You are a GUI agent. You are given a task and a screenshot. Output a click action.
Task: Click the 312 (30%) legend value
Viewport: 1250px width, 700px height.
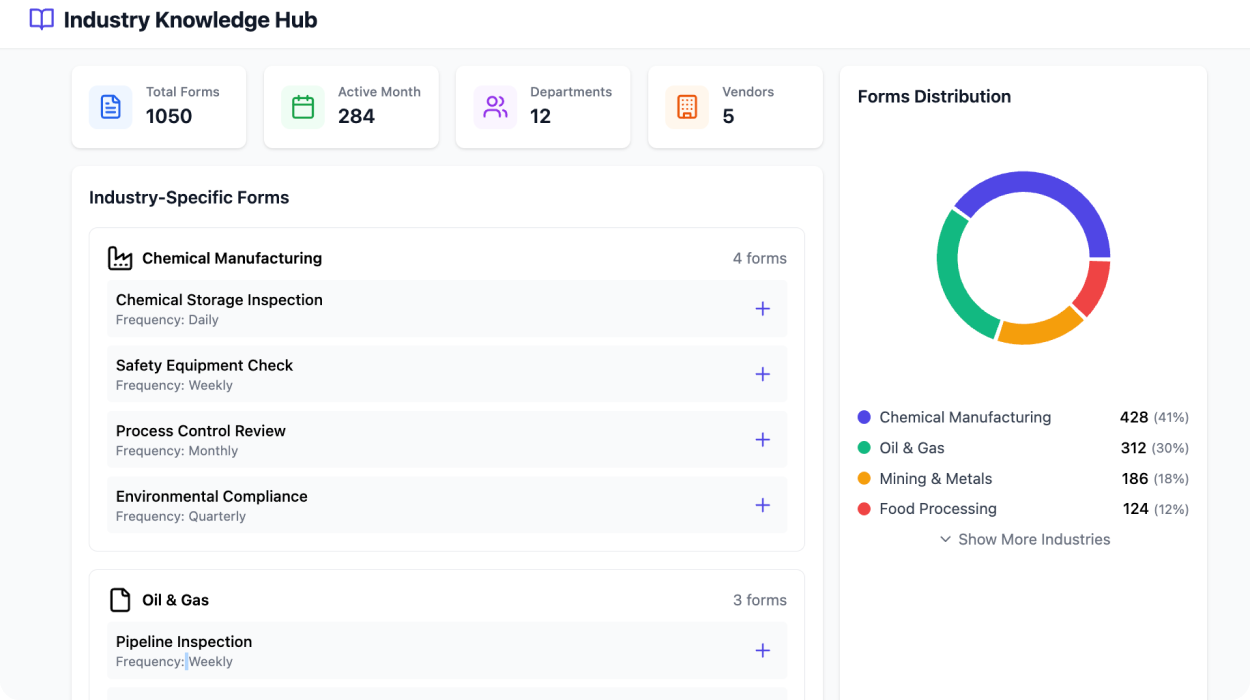(1154, 448)
